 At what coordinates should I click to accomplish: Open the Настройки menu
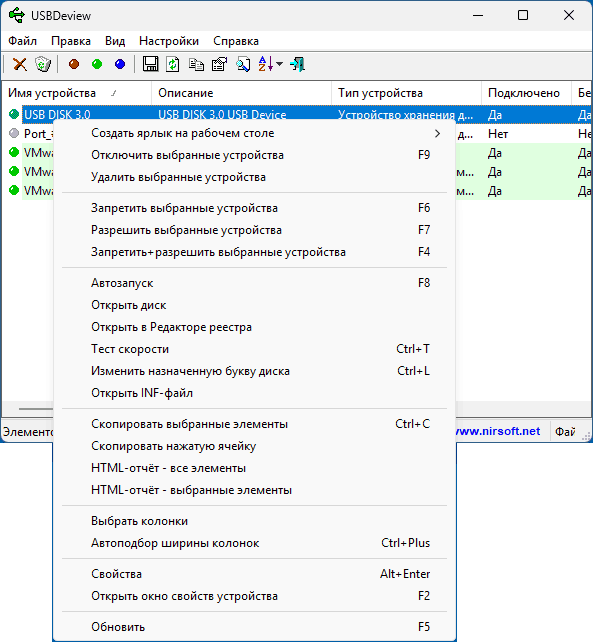pyautogui.click(x=169, y=41)
